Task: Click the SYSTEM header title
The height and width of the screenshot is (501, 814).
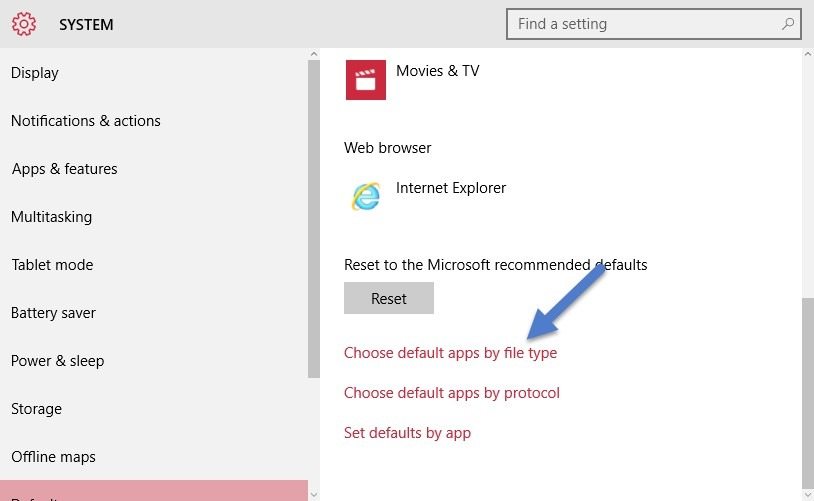Action: 86,24
